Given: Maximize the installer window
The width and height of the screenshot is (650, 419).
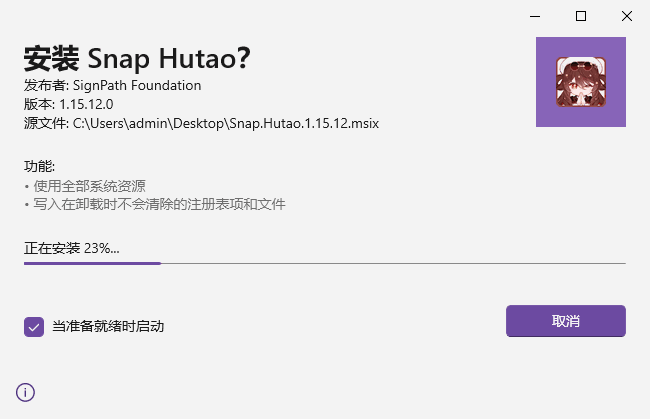Looking at the screenshot, I should coord(580,16).
